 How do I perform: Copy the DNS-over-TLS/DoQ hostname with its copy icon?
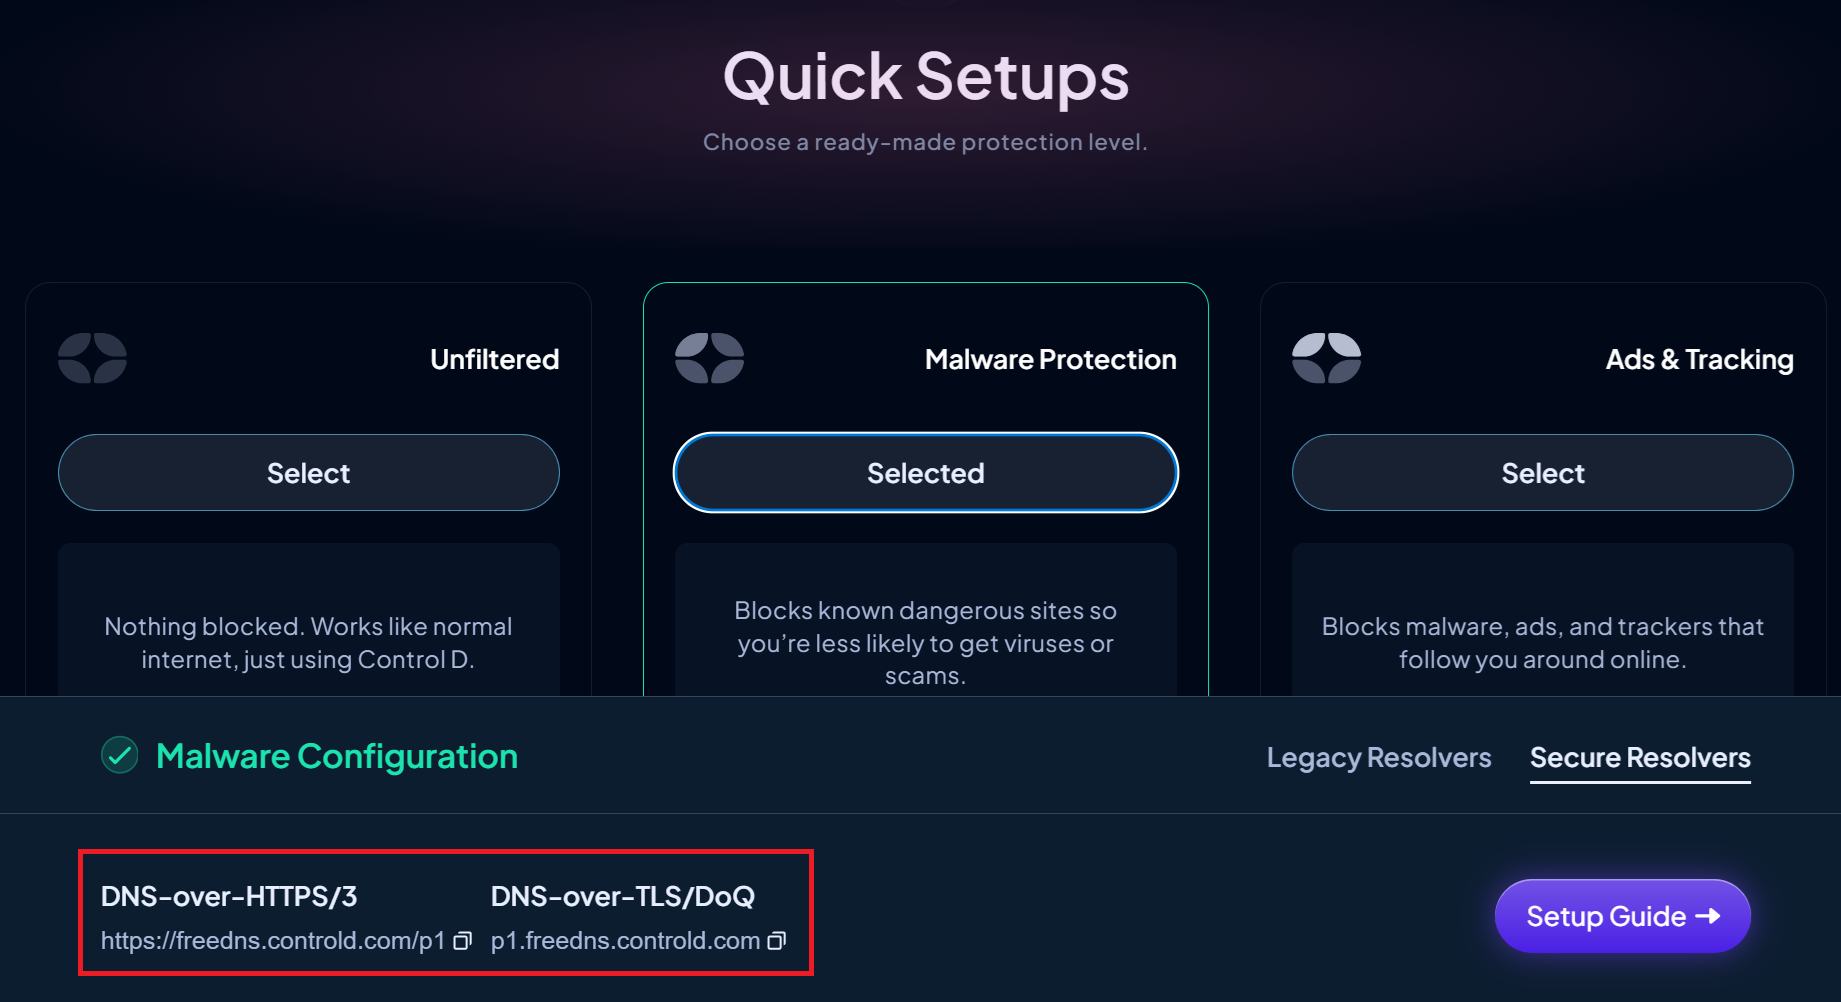pos(777,941)
